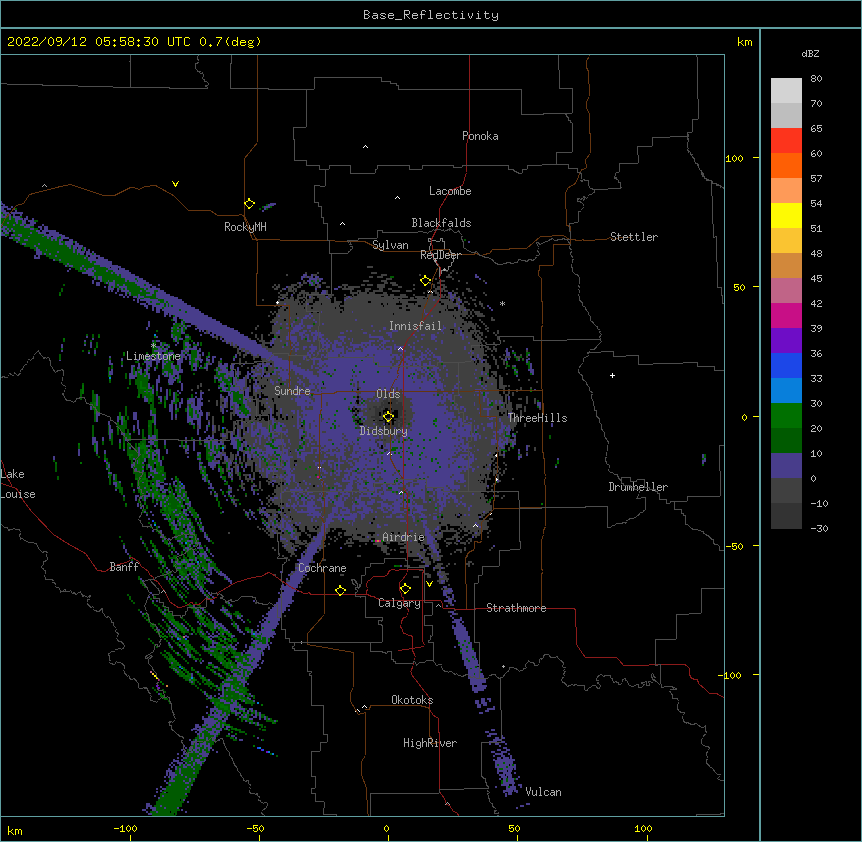Click the yellow diamond marker near RockyMH
Image resolution: width=862 pixels, height=842 pixels.
[x=250, y=204]
